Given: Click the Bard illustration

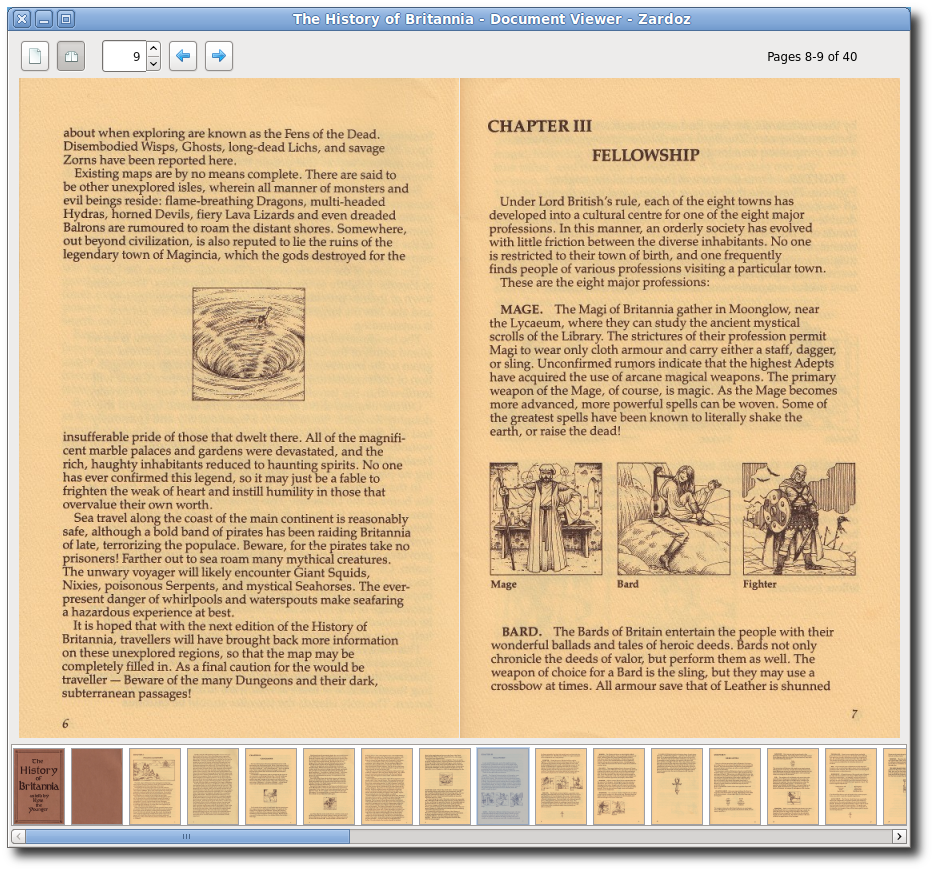Looking at the screenshot, I should pos(673,518).
